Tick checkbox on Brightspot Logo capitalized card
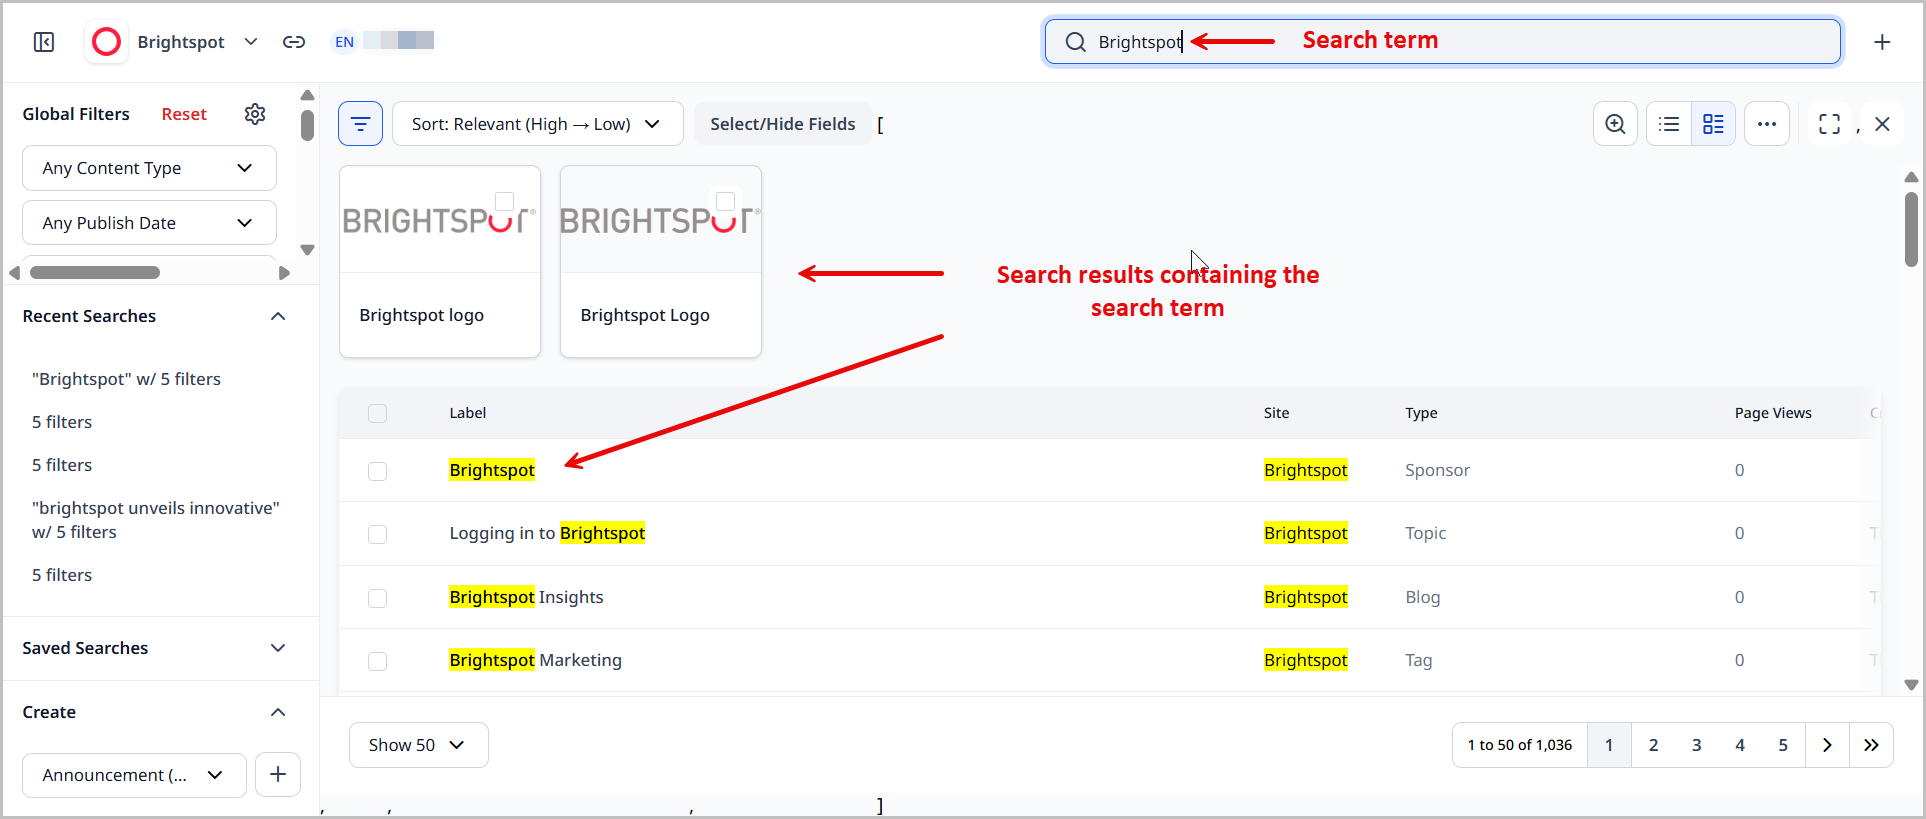1926x819 pixels. (726, 201)
